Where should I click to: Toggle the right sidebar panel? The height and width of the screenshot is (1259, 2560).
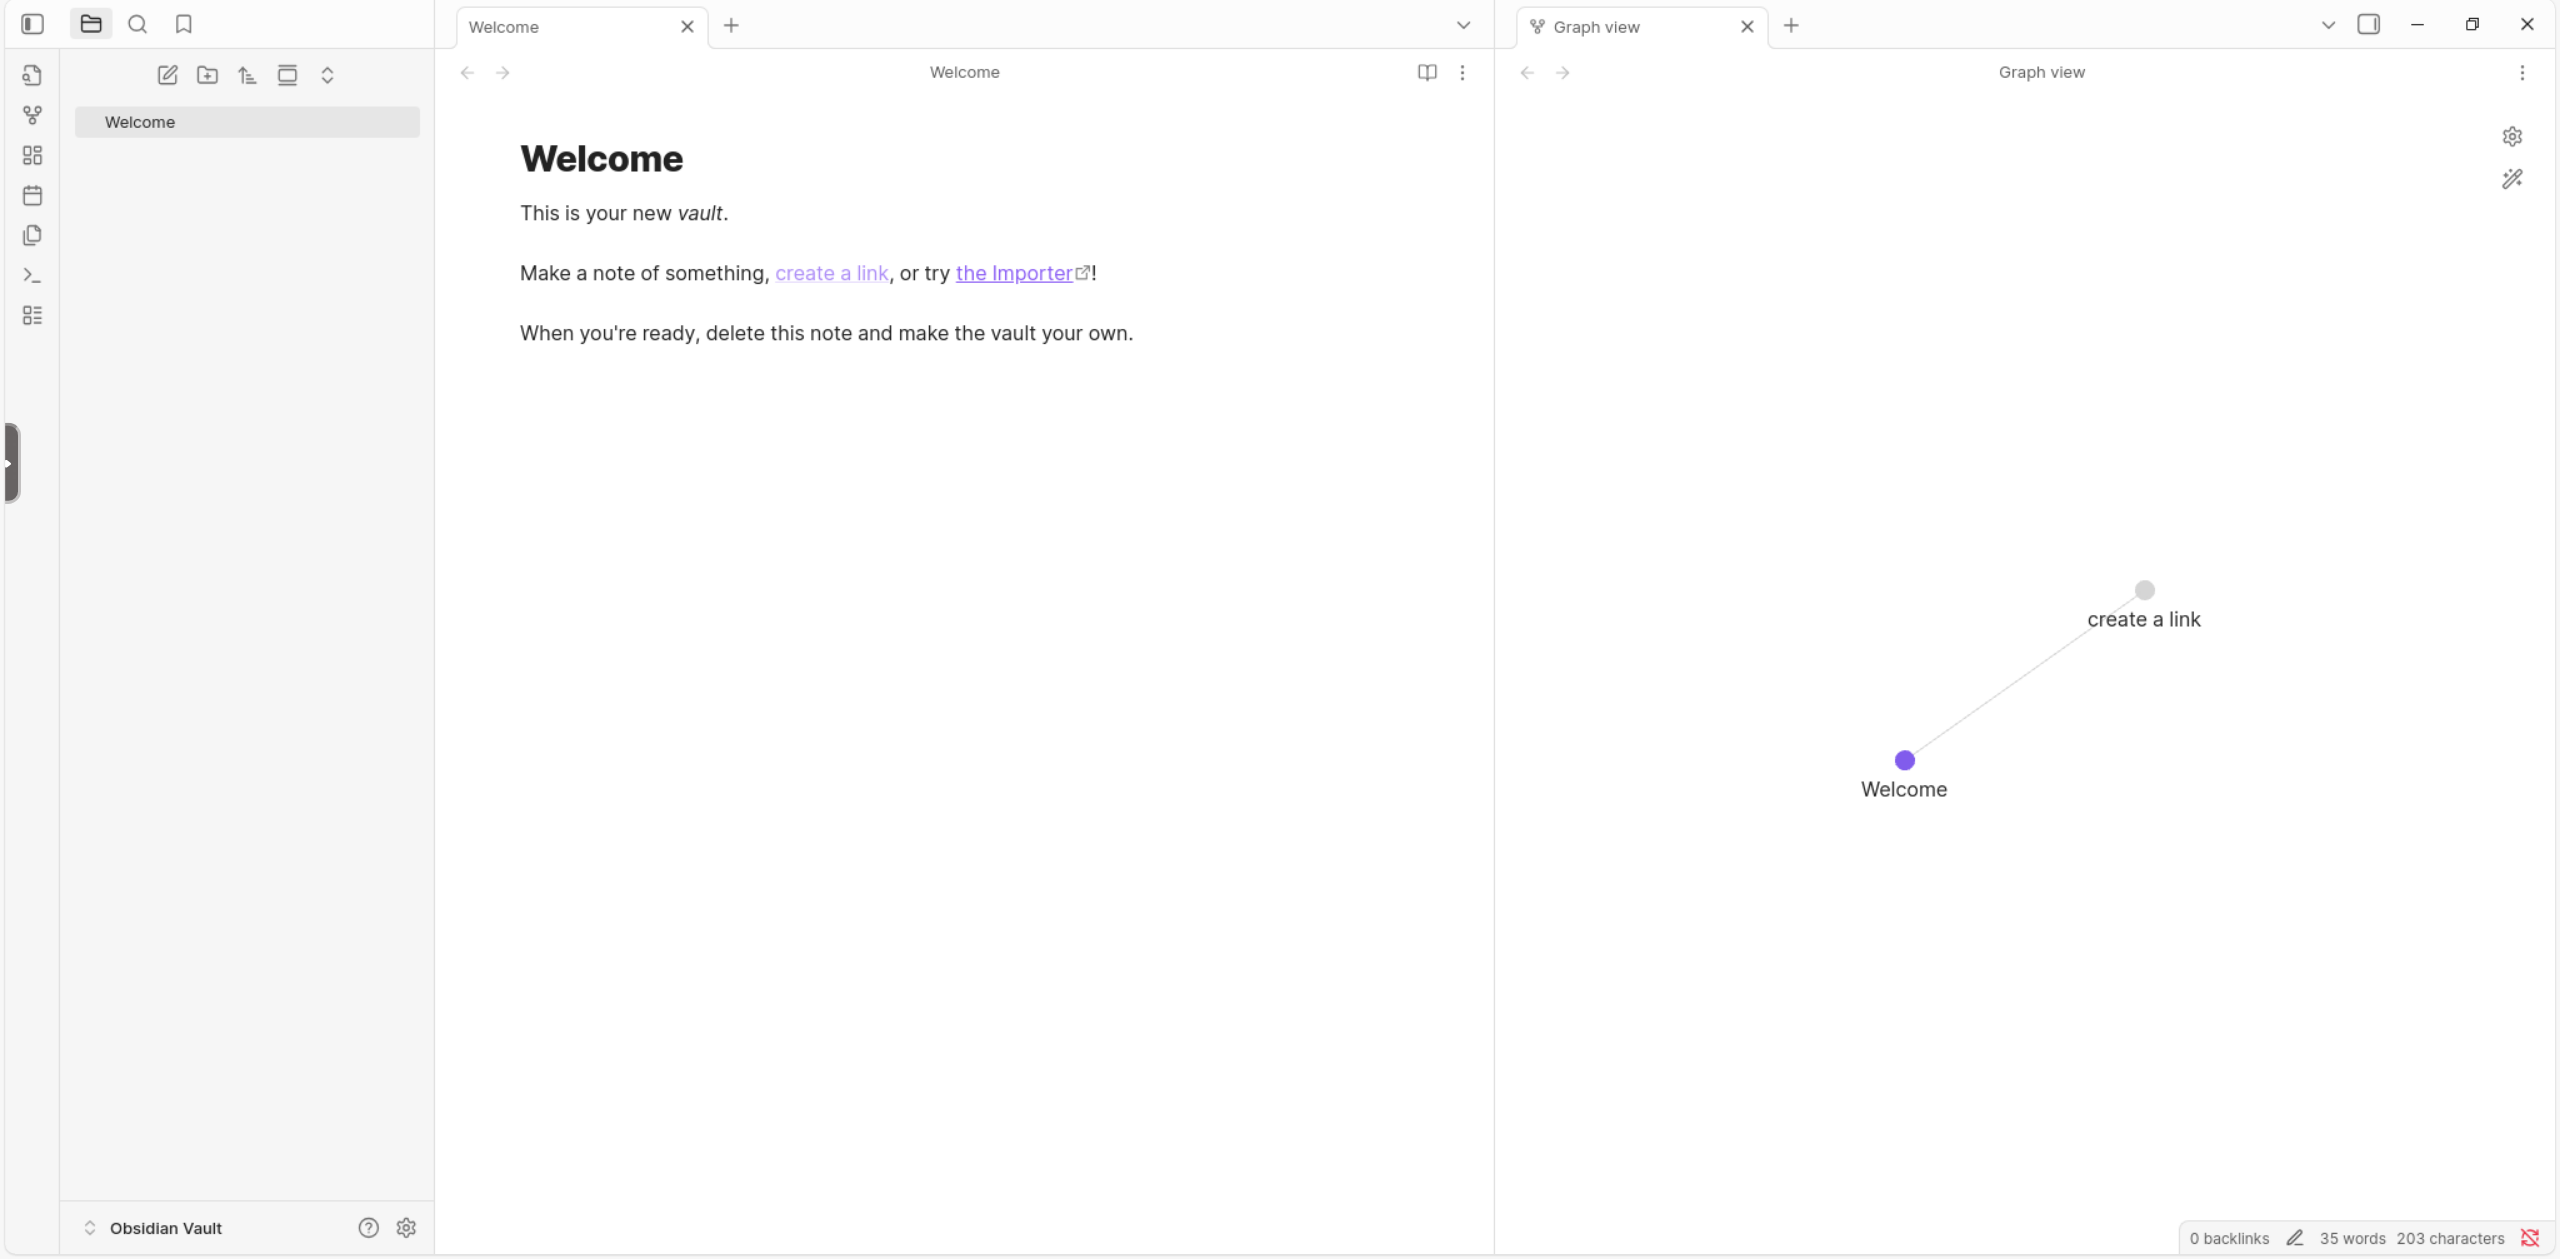2368,24
